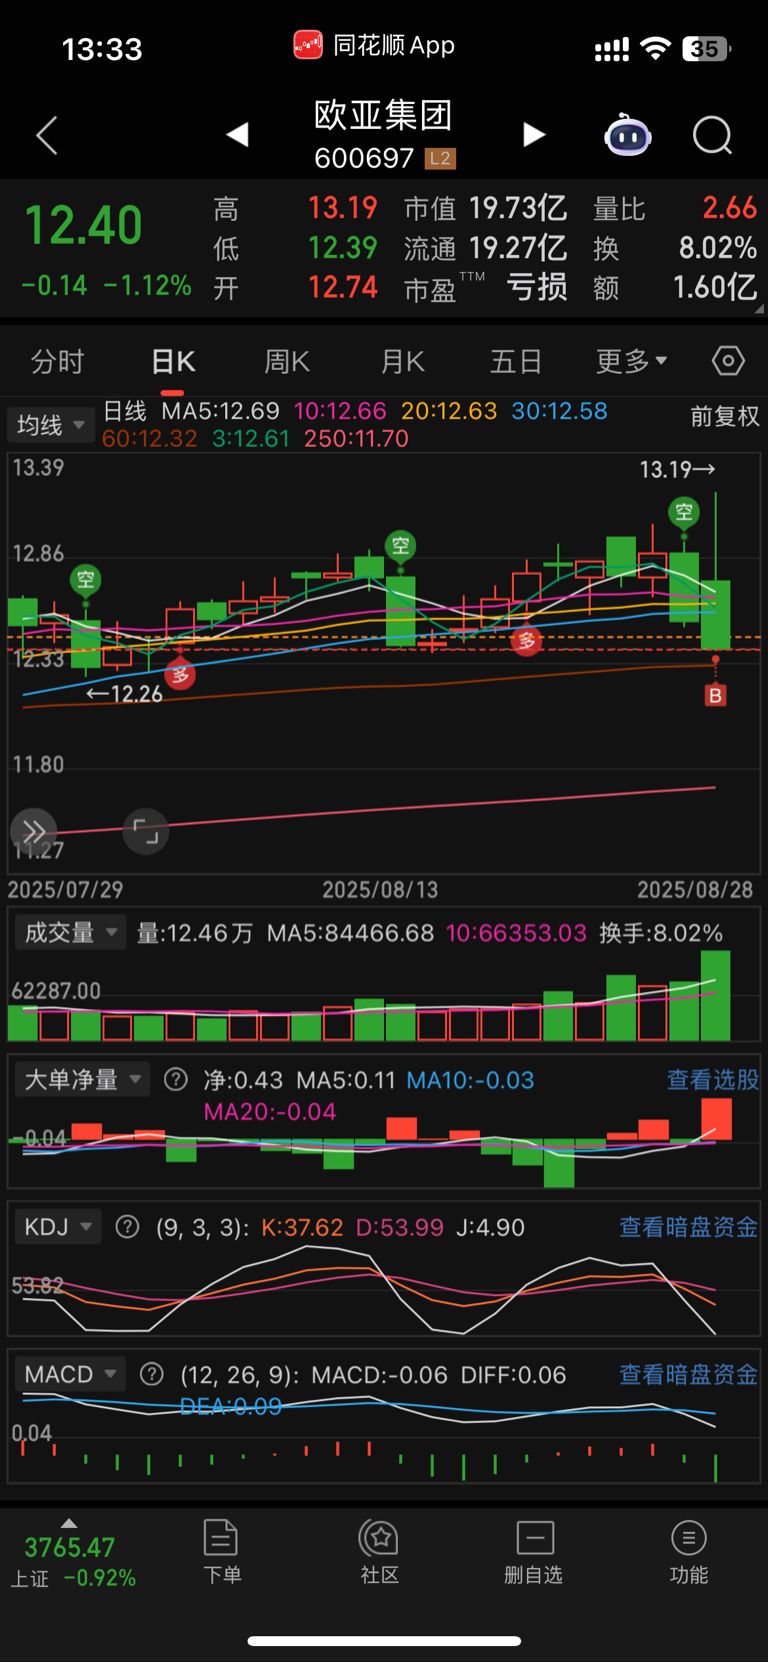Open help icon next to MACD
Screen dimensions: 768x1663
[151, 1374]
